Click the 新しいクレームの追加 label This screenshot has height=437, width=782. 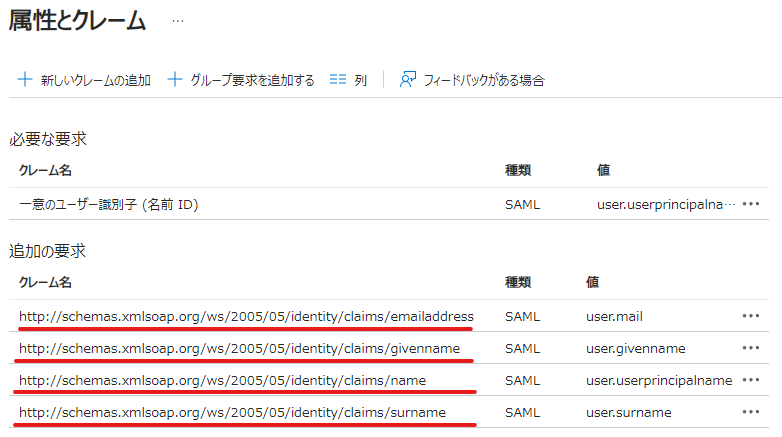click(96, 80)
